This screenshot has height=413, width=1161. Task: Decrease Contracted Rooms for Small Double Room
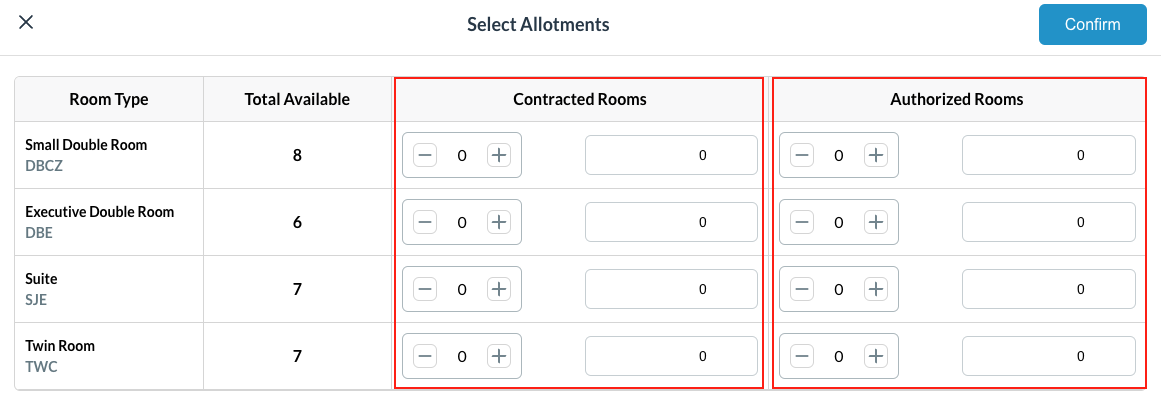[425, 155]
